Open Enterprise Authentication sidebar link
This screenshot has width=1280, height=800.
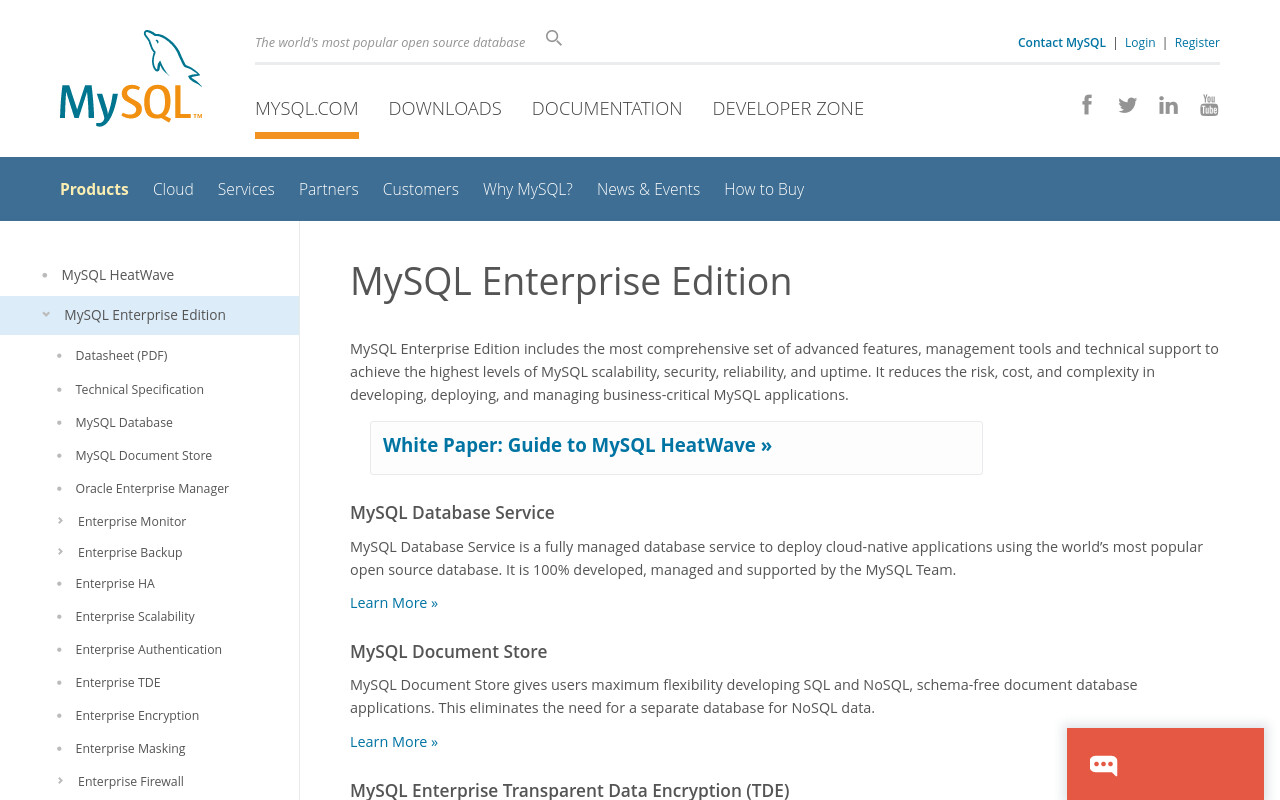[148, 649]
